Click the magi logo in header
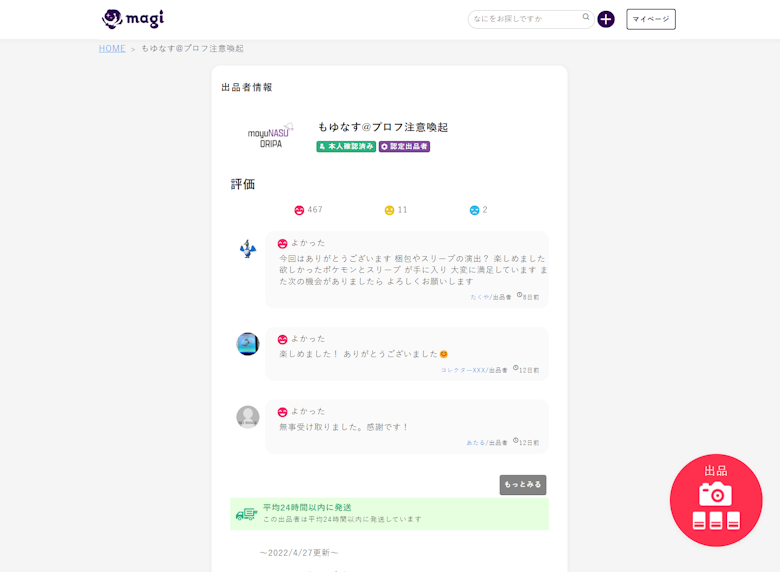The height and width of the screenshot is (572, 780). pos(133,19)
